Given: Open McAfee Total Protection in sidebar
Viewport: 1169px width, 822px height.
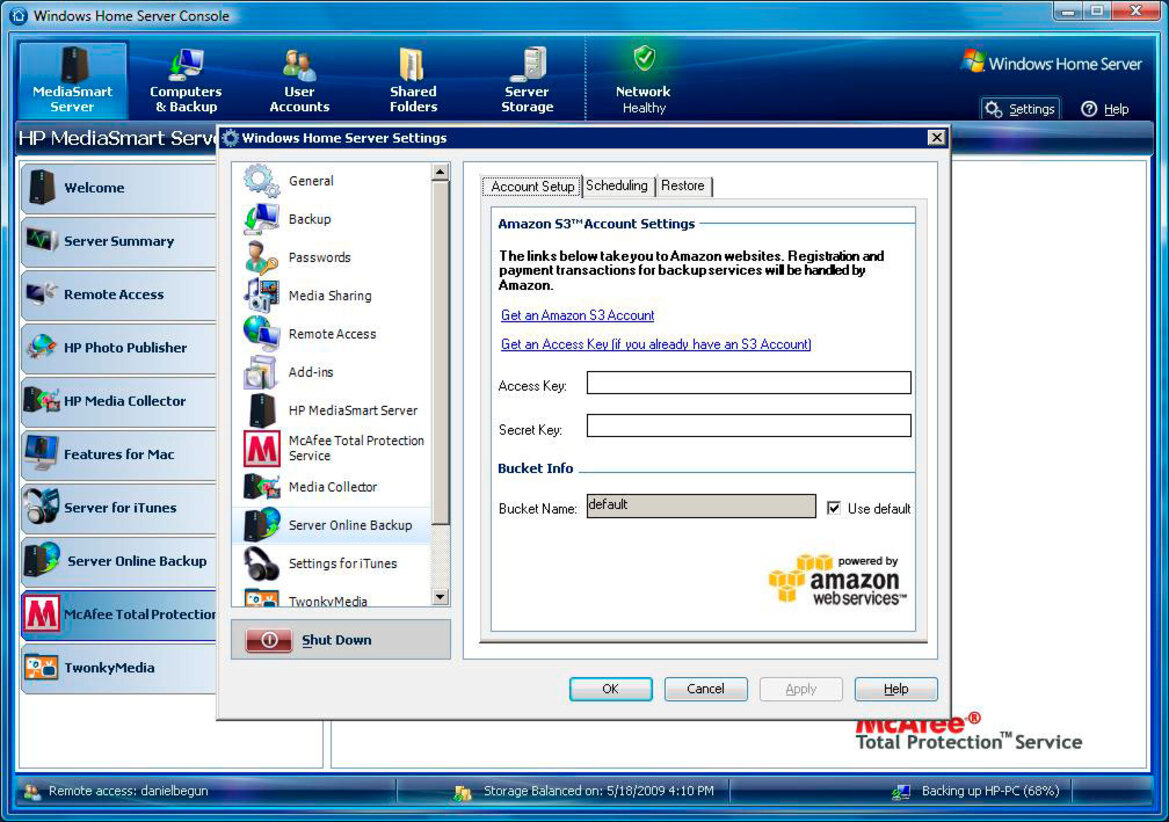Looking at the screenshot, I should pos(119,614).
